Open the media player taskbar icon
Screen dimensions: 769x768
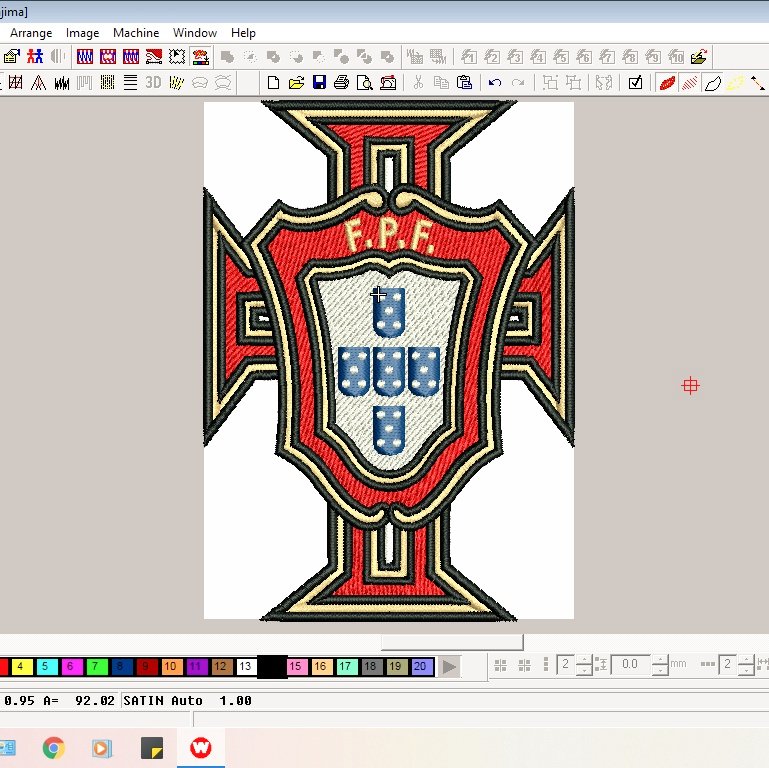[x=102, y=748]
